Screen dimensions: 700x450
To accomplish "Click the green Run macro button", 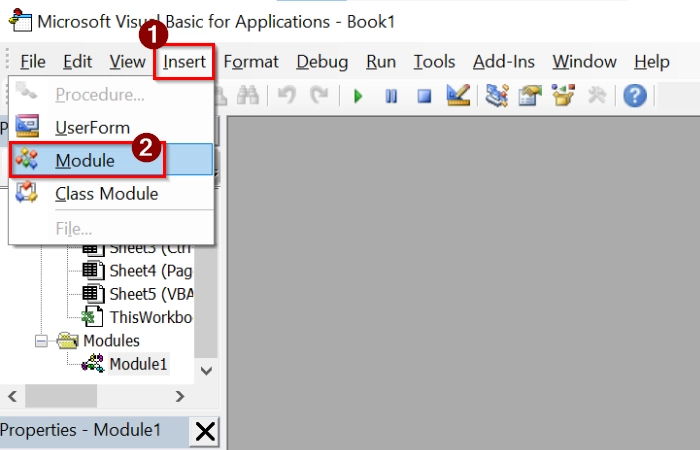I will point(358,96).
